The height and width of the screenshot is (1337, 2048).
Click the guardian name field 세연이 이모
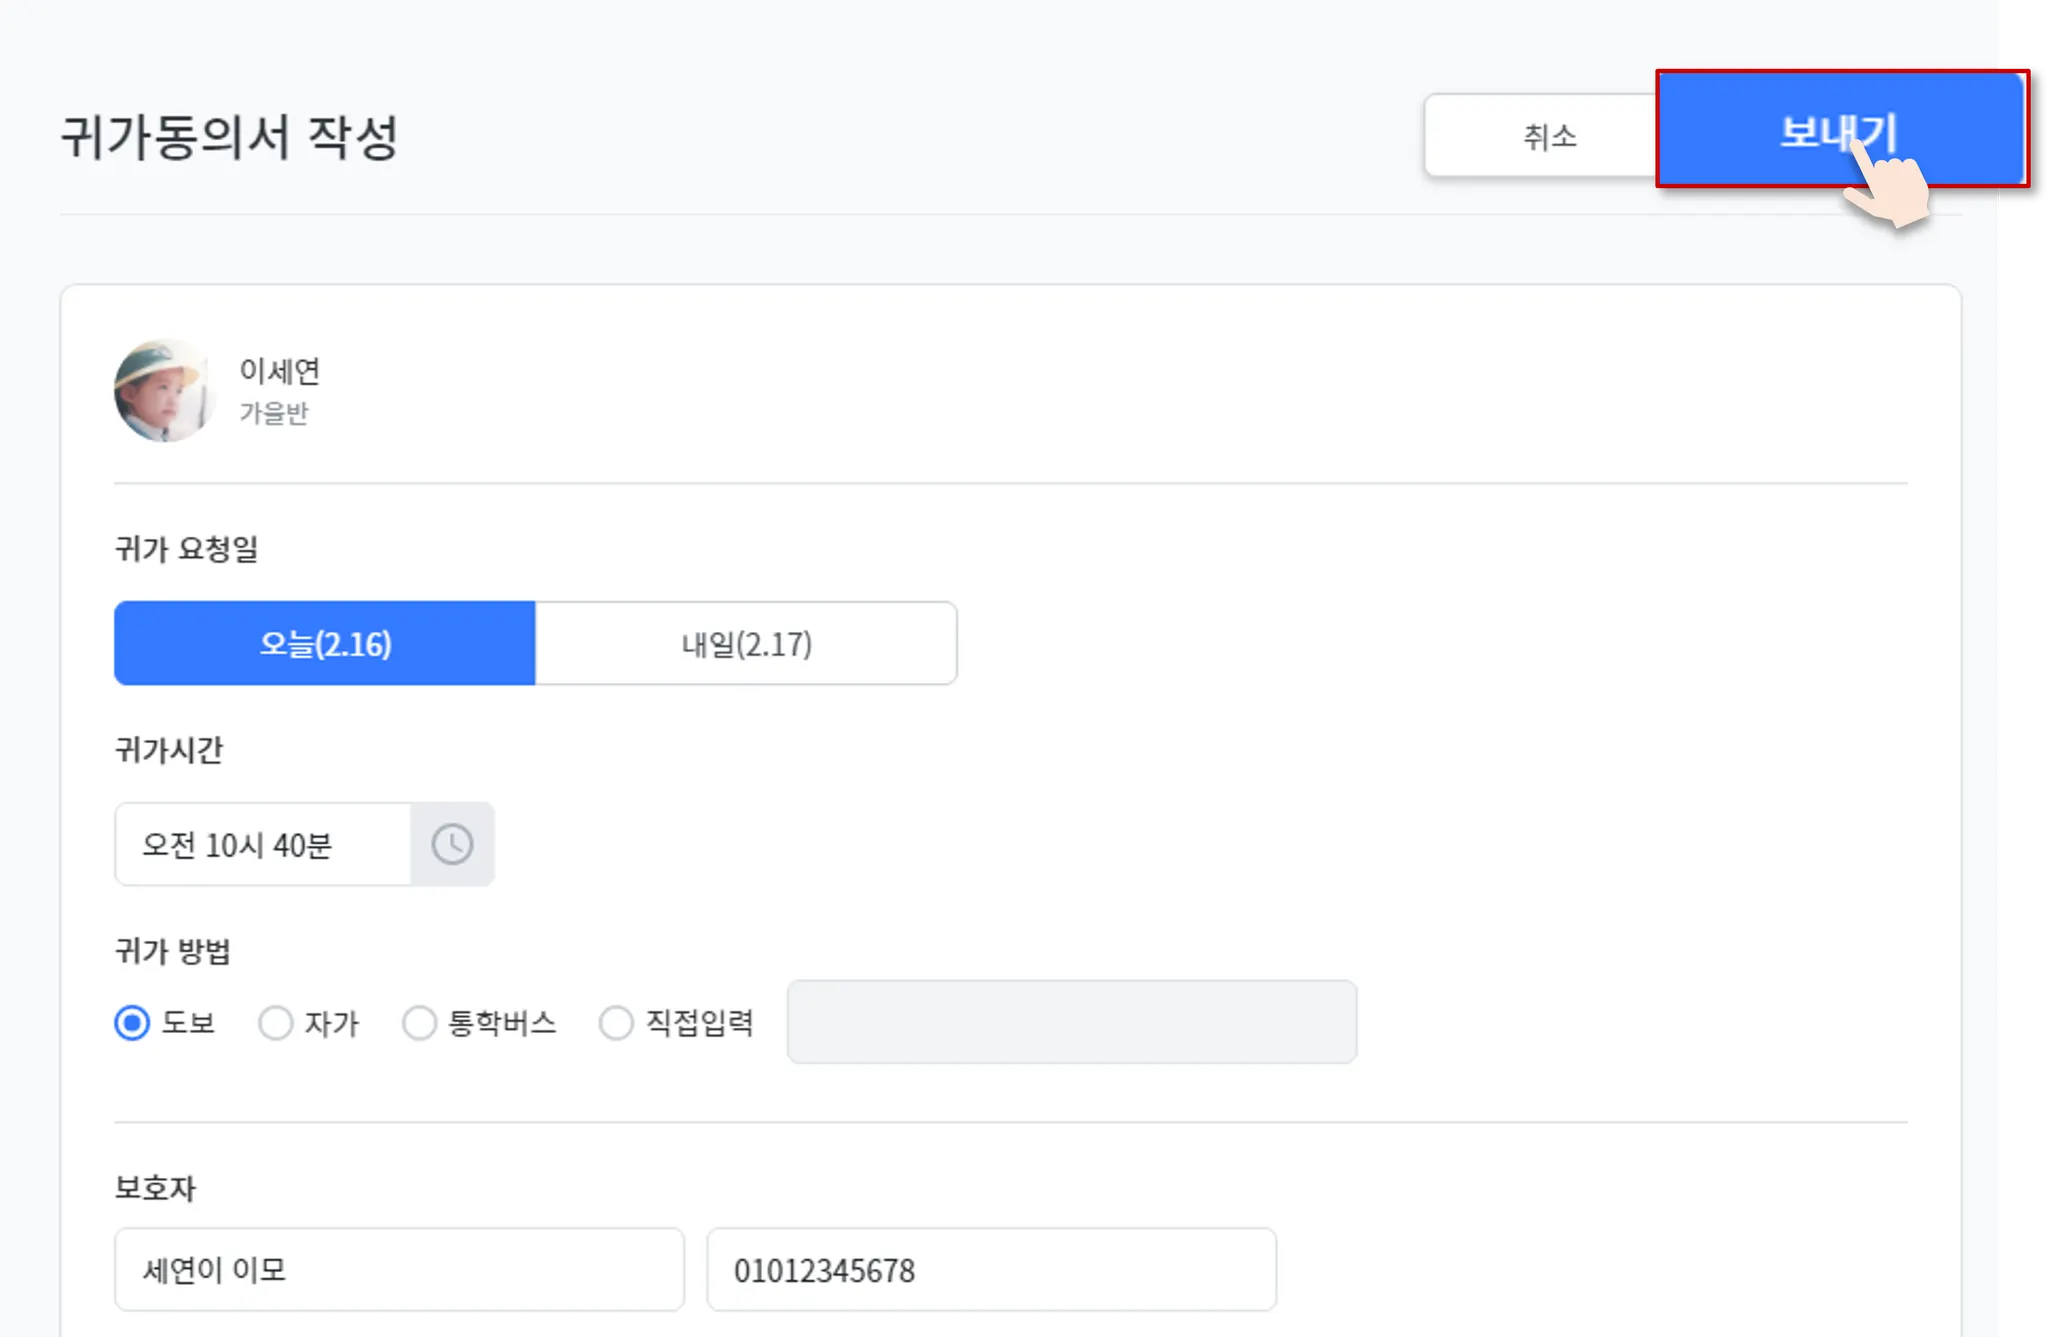tap(399, 1270)
